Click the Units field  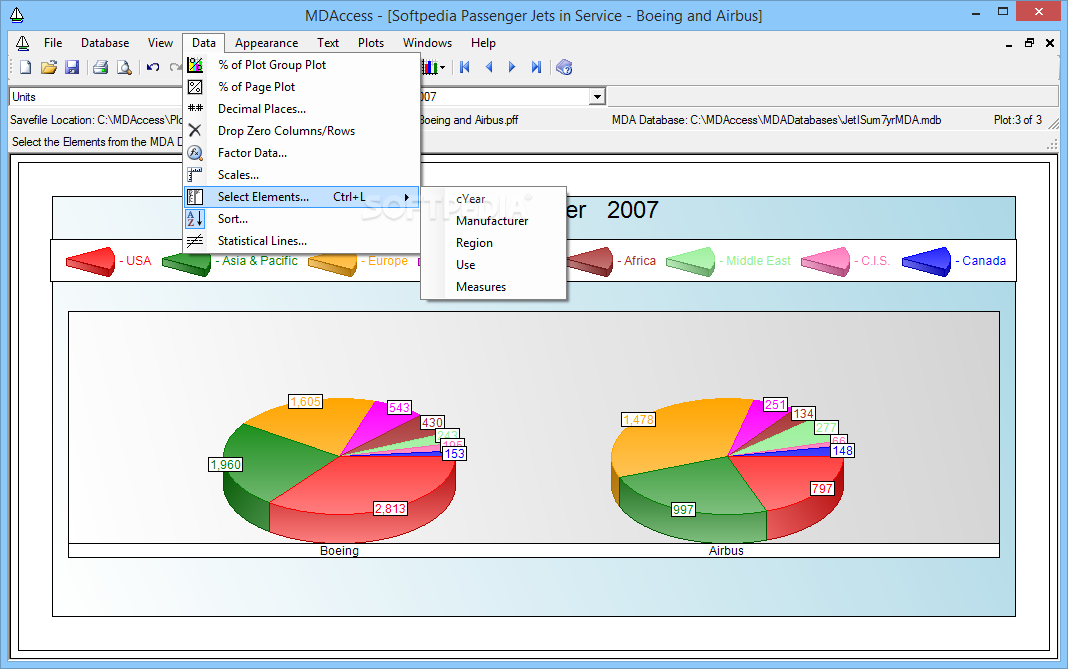(95, 97)
